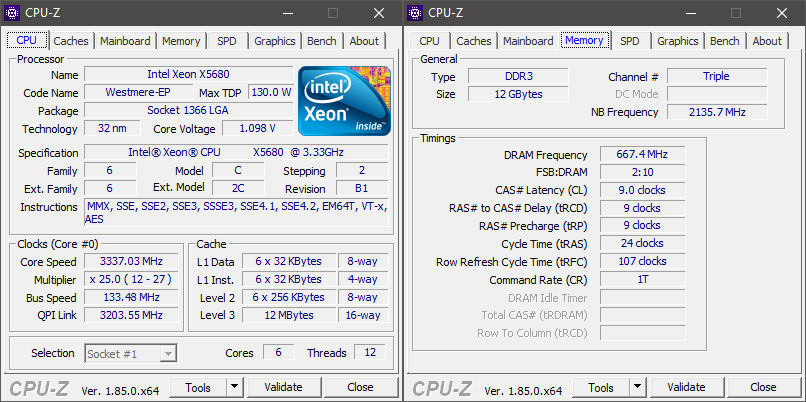Click Core Speed value 3337.03 MHz
This screenshot has height=402, width=806.
click(131, 261)
